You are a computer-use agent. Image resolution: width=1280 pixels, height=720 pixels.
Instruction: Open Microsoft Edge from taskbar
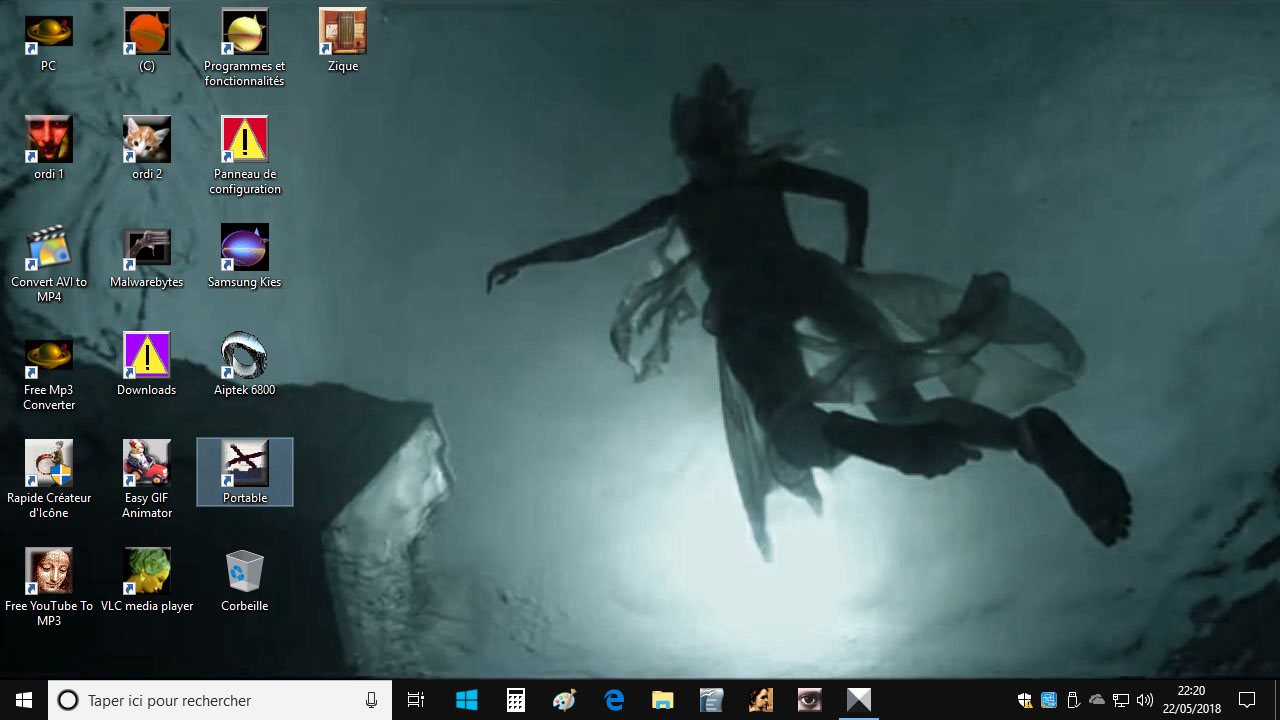613,700
